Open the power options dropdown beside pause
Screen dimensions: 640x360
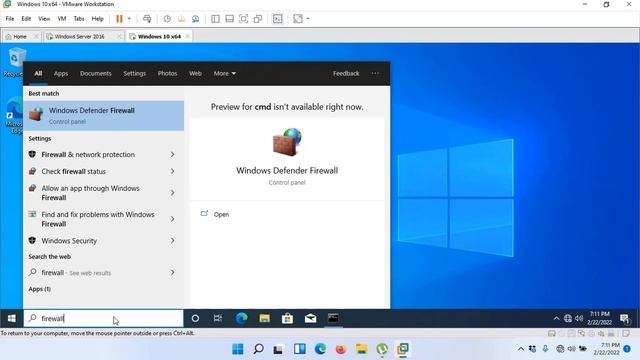(x=129, y=19)
